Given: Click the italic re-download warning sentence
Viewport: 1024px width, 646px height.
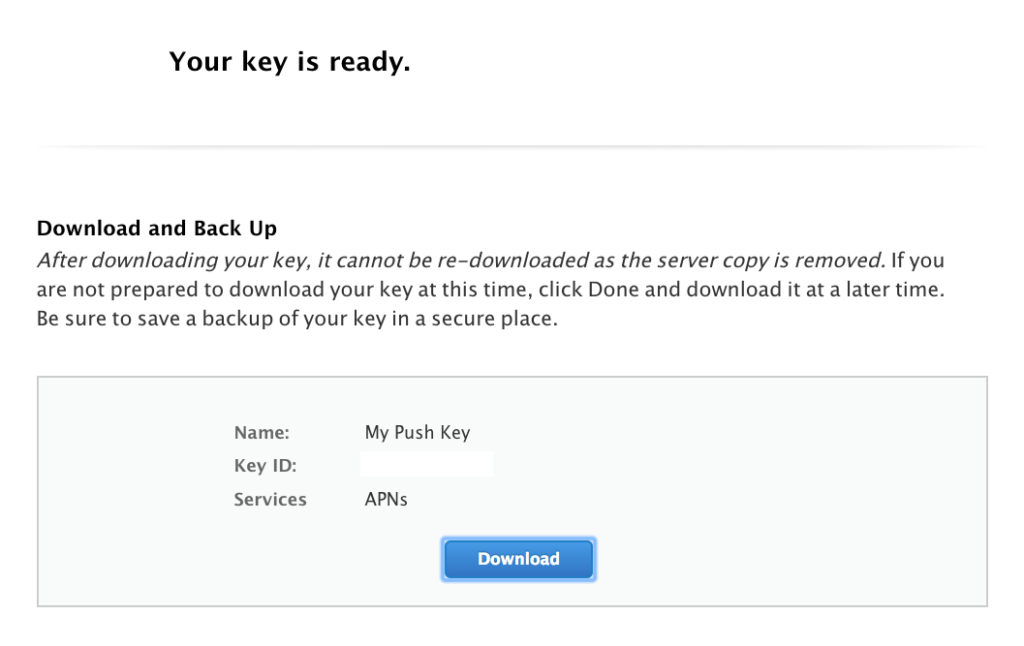Looking at the screenshot, I should coord(460,260).
